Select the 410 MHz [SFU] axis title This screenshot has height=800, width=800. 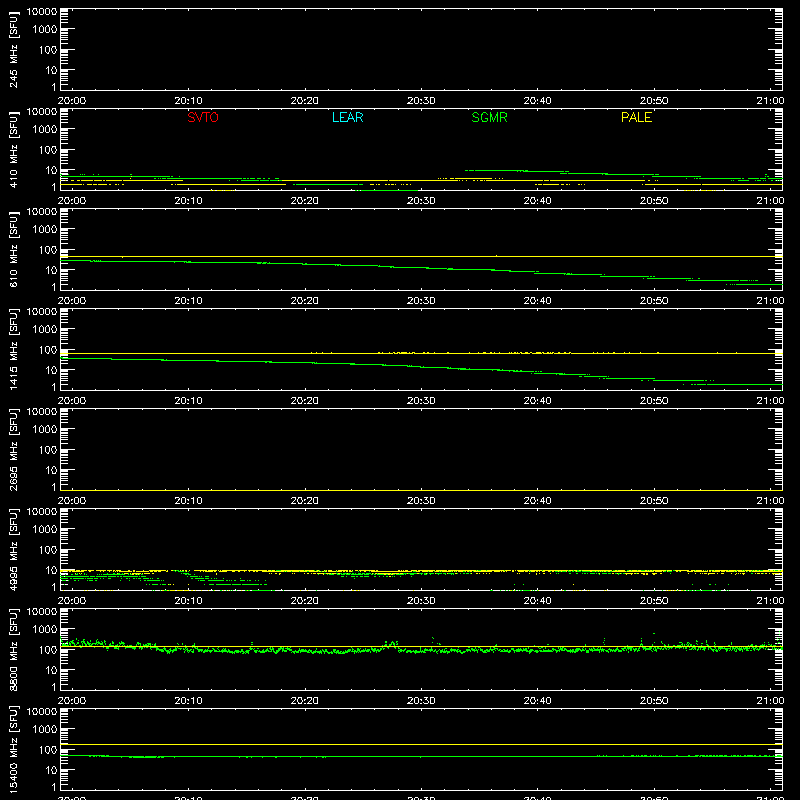pyautogui.click(x=13, y=150)
